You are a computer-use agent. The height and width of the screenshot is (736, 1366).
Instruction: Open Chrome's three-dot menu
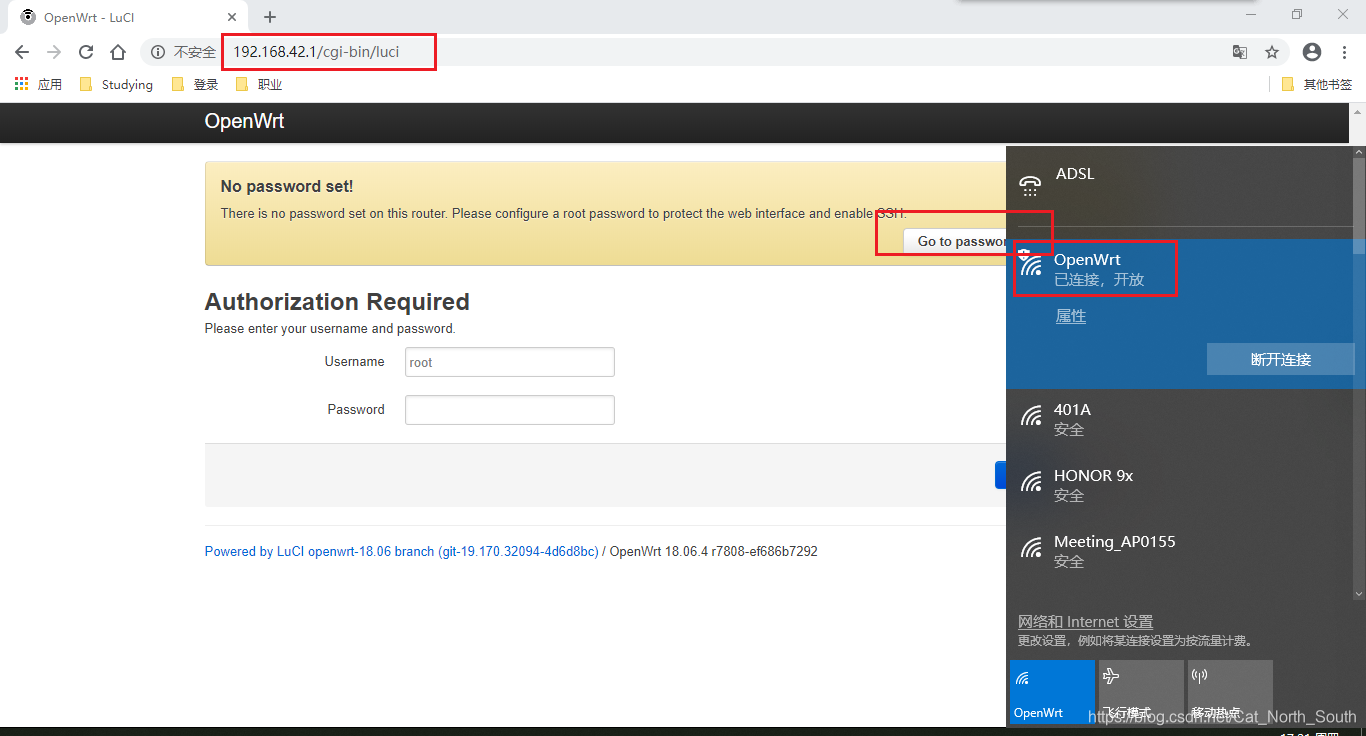click(x=1344, y=52)
